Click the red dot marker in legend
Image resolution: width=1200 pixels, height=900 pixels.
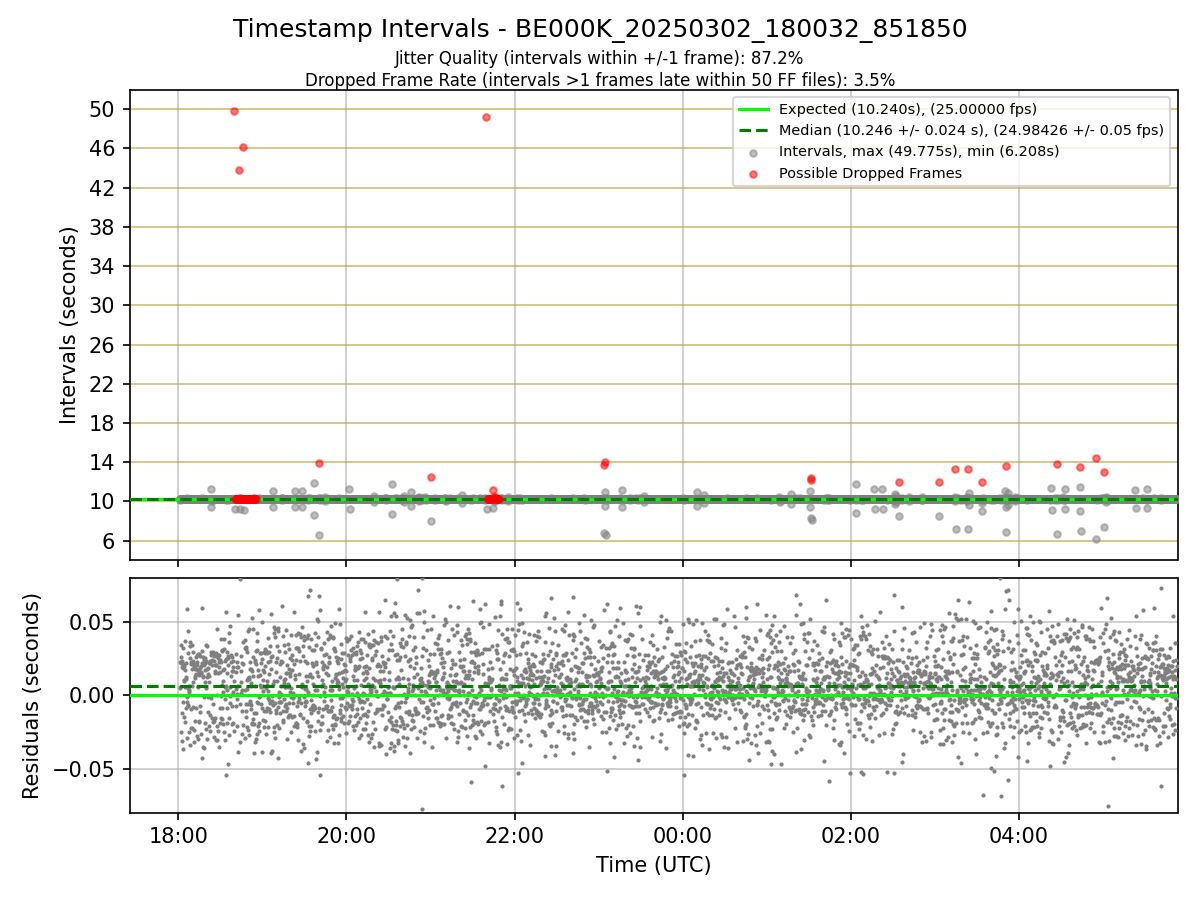click(753, 174)
